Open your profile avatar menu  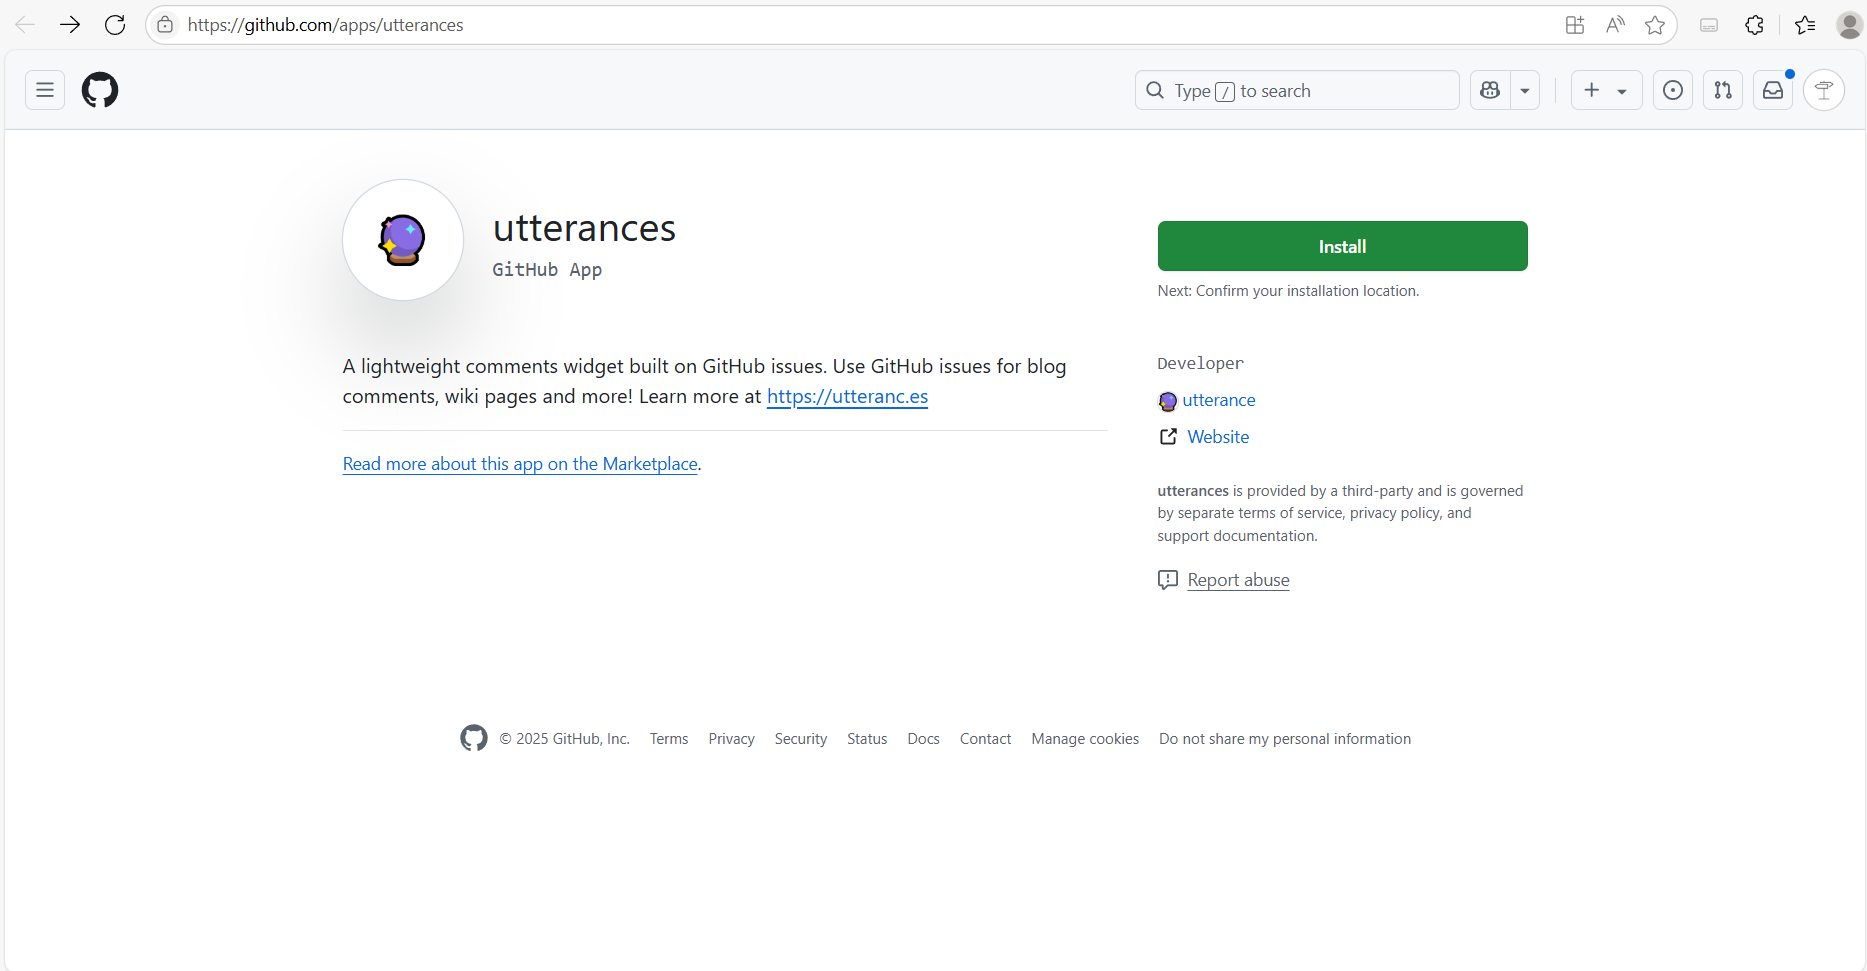(1823, 90)
